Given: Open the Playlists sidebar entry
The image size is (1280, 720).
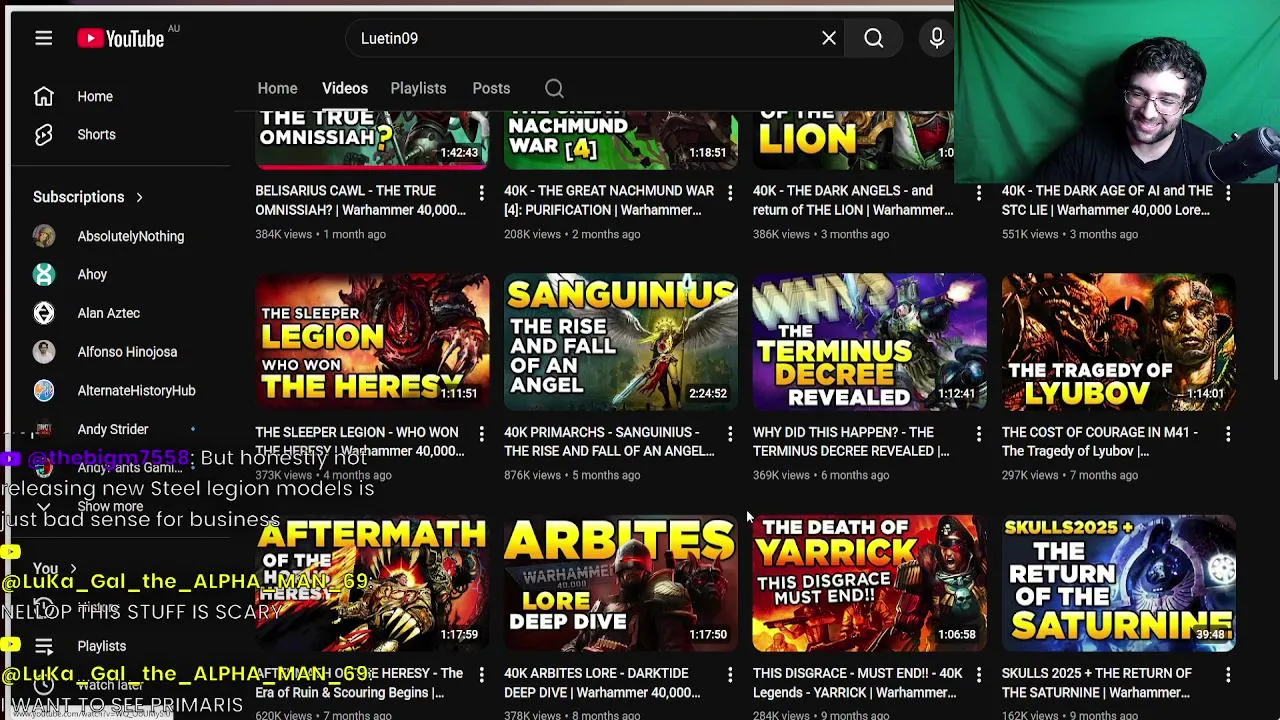Looking at the screenshot, I should tap(101, 646).
